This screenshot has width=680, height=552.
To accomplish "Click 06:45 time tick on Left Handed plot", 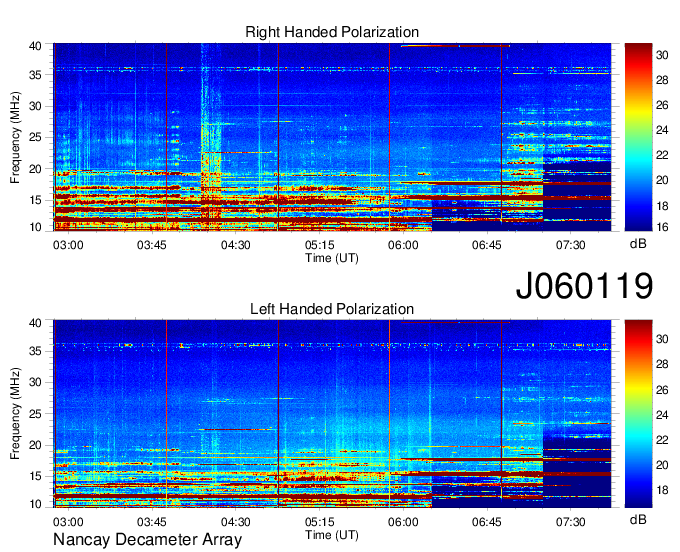I will 487,522.
